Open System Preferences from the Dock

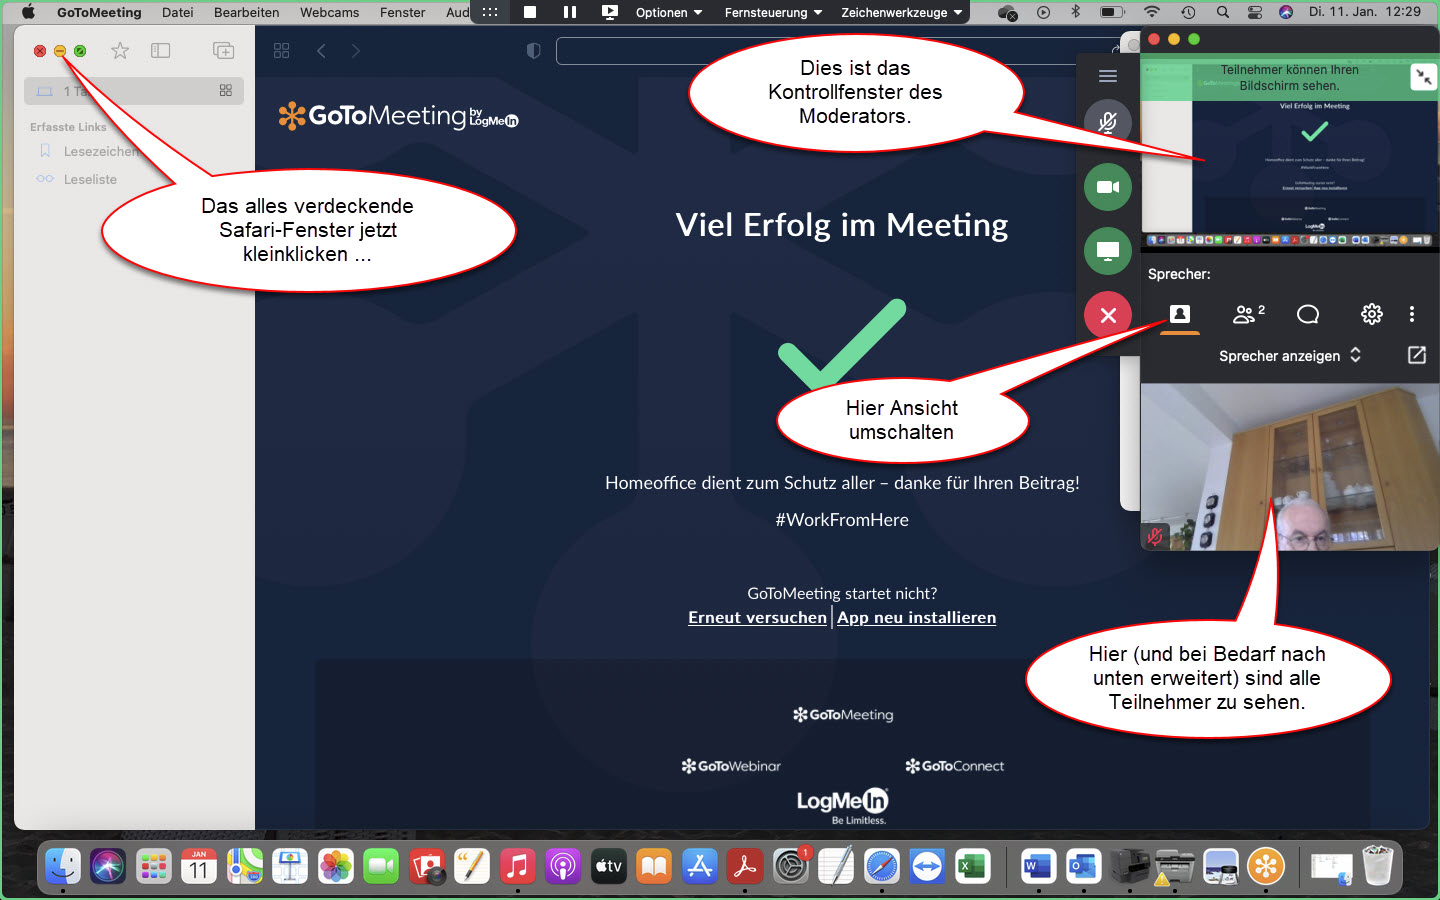point(791,866)
